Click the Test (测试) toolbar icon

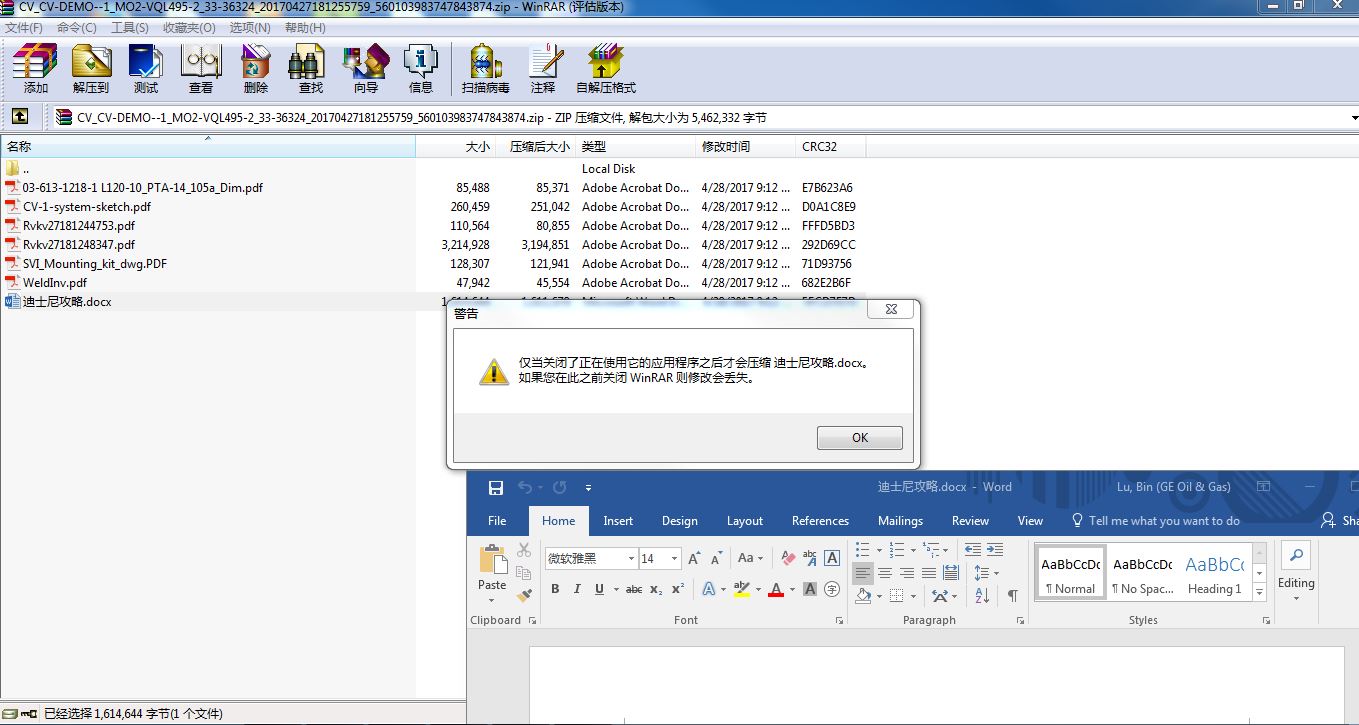click(x=146, y=68)
